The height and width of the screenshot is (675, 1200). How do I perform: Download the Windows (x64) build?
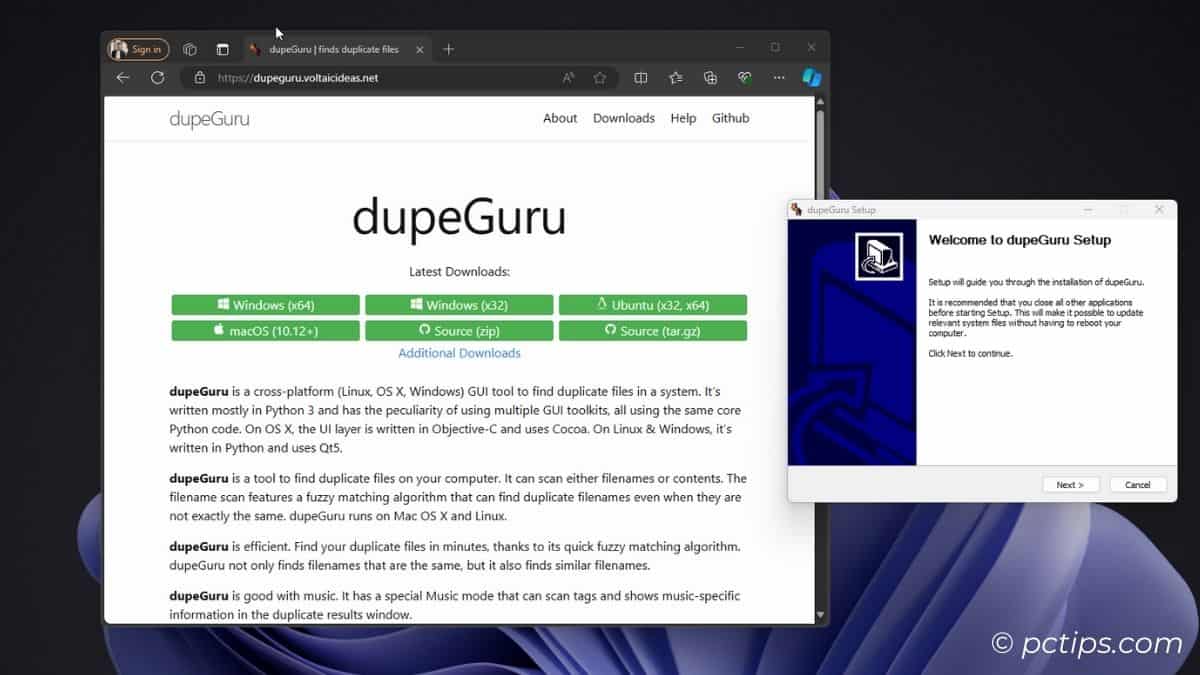click(x=265, y=304)
